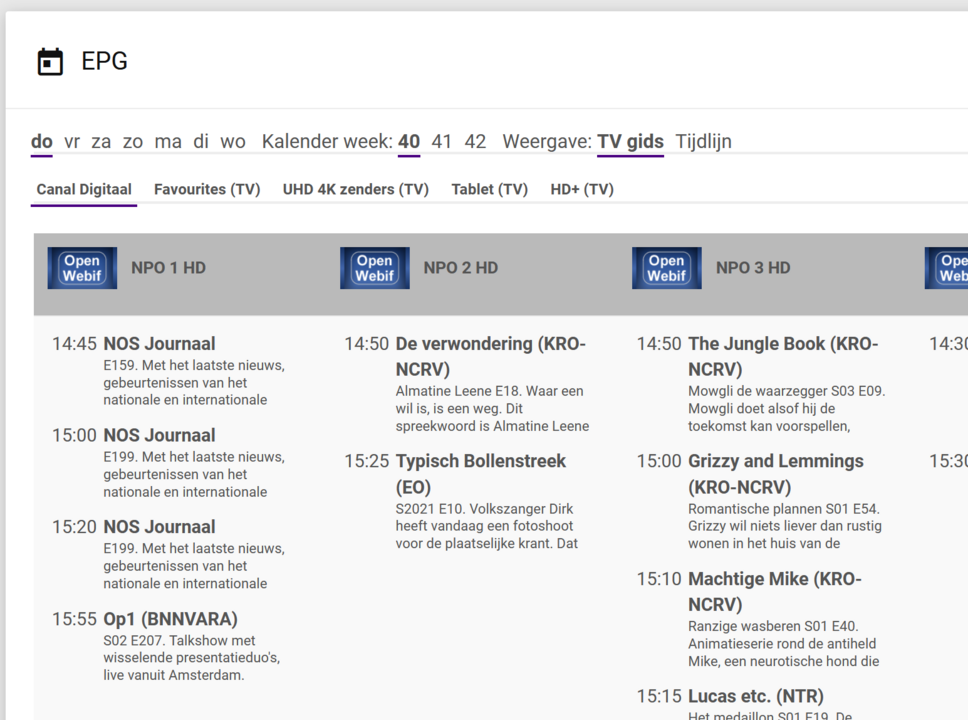Click the EPG calendar icon
This screenshot has width=968, height=720.
[50, 62]
